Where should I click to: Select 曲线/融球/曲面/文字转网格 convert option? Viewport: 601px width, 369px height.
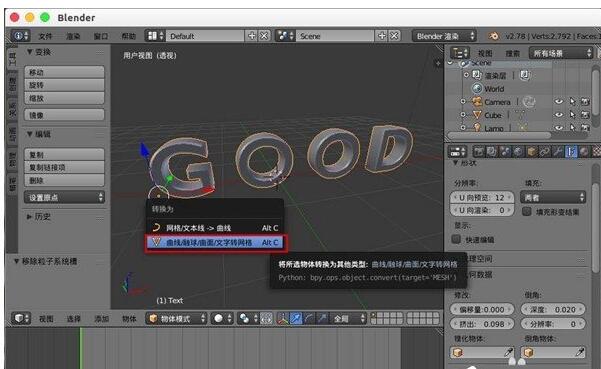215,243
